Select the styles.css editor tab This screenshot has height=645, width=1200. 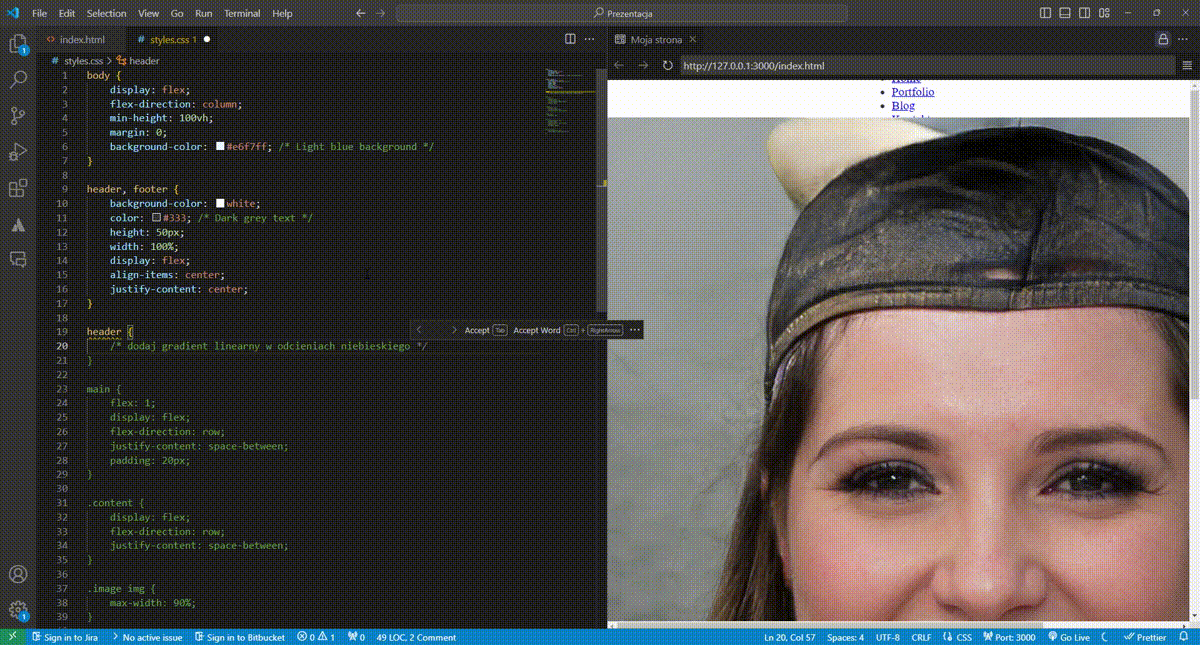point(173,39)
